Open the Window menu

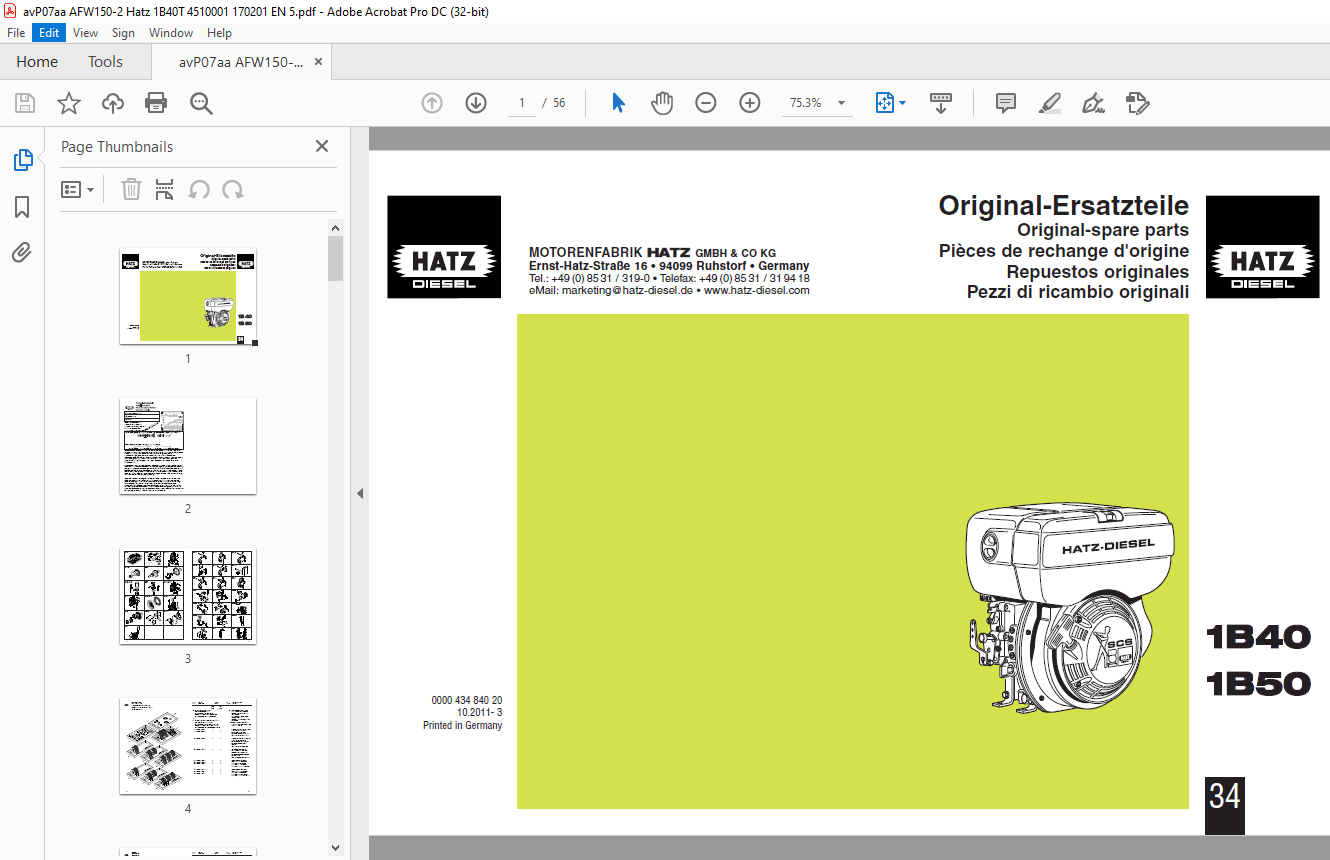tap(171, 33)
